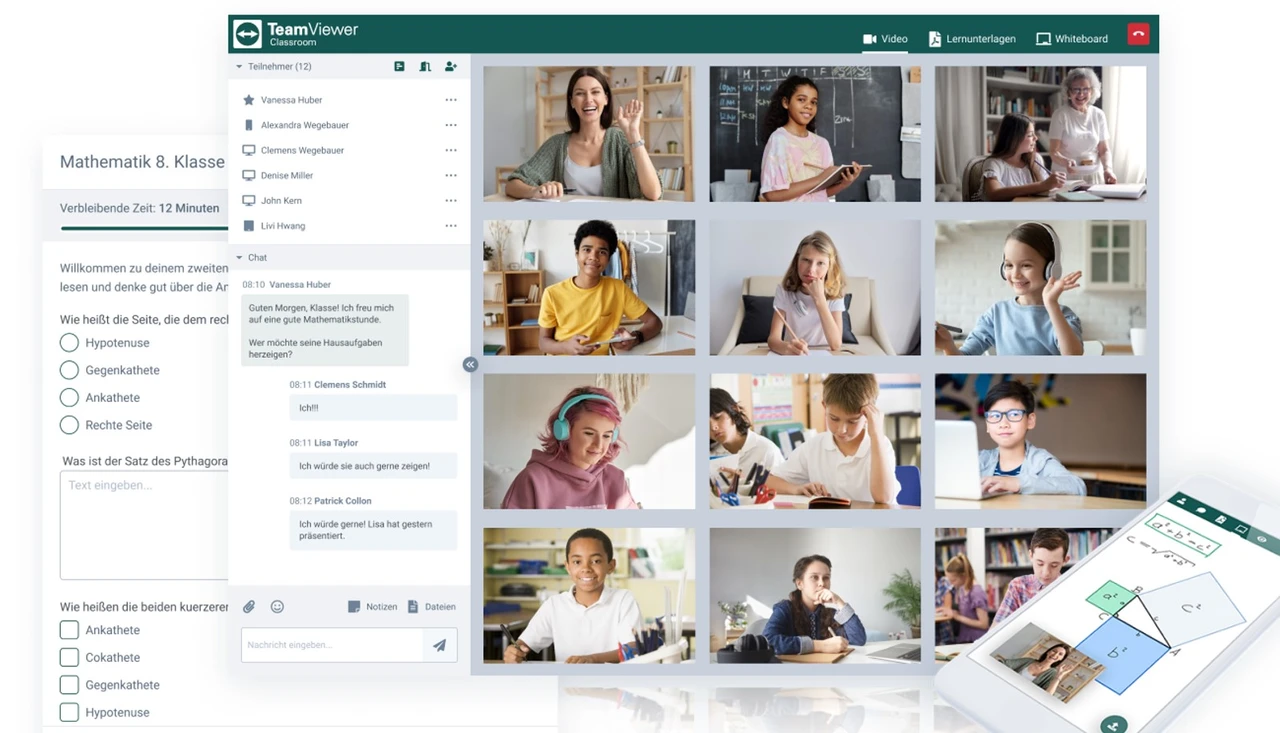Open options dropdown for Denise Miller
This screenshot has width=1280, height=733.
(451, 176)
